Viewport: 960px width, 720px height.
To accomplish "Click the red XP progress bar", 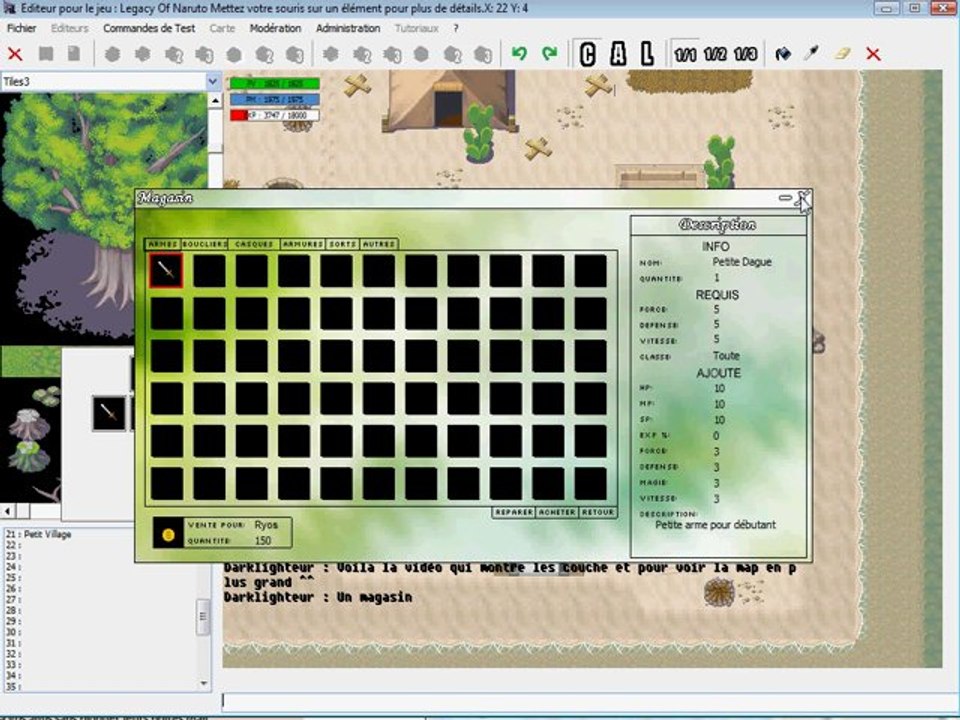I will (x=275, y=115).
